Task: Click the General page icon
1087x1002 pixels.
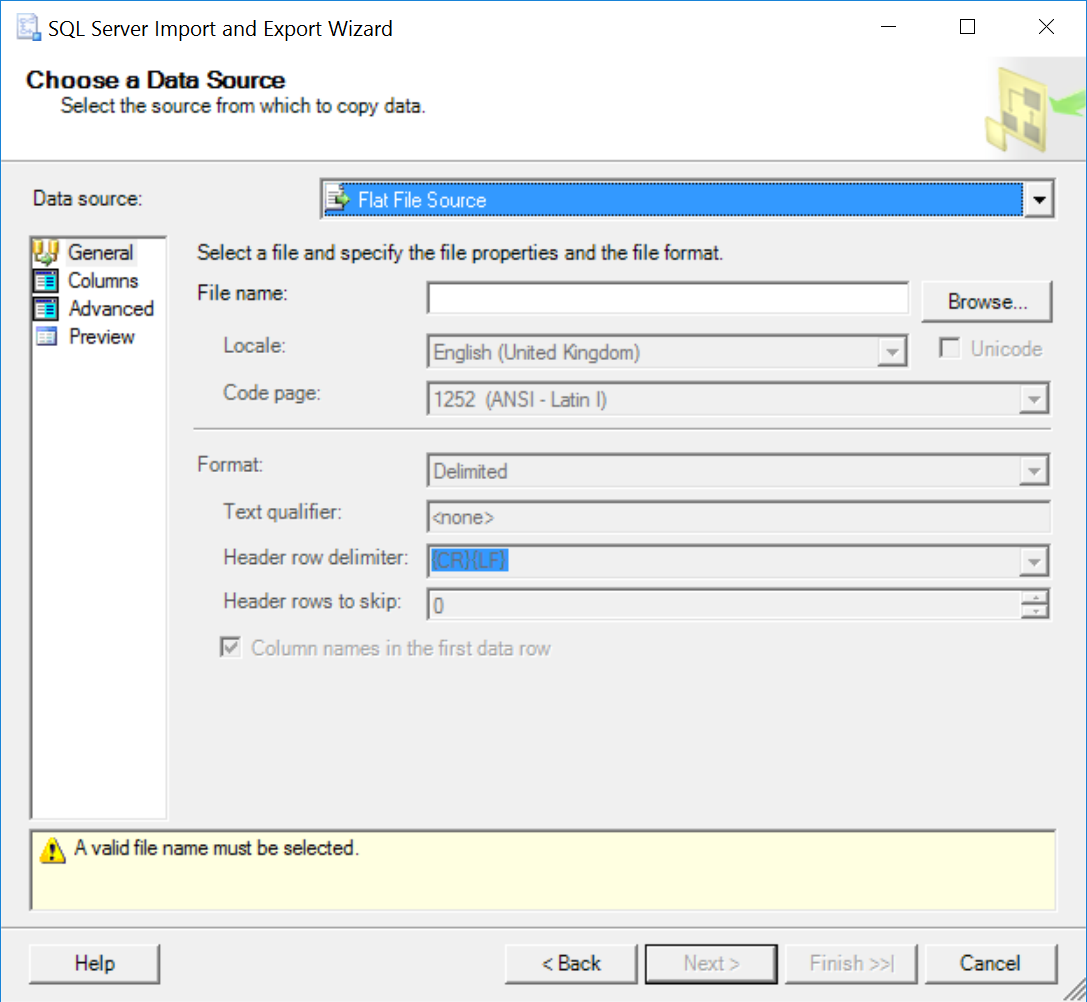Action: point(47,253)
